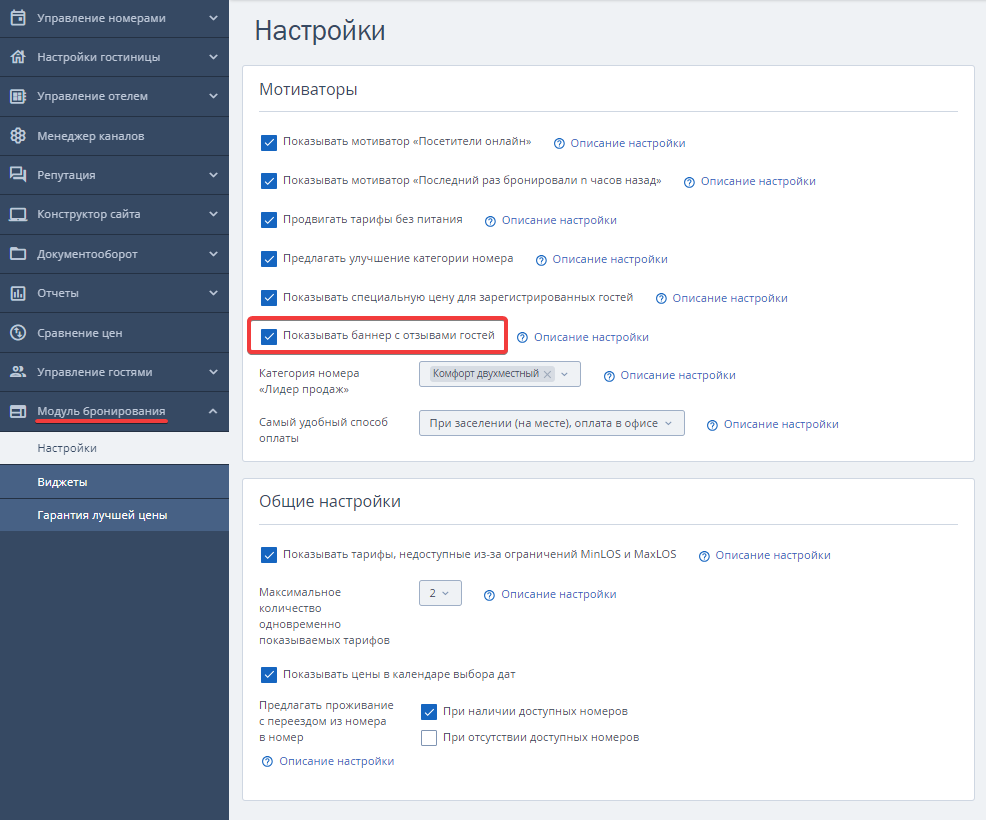Click the laptop icon beside Конструктор сайта

pyautogui.click(x=18, y=214)
